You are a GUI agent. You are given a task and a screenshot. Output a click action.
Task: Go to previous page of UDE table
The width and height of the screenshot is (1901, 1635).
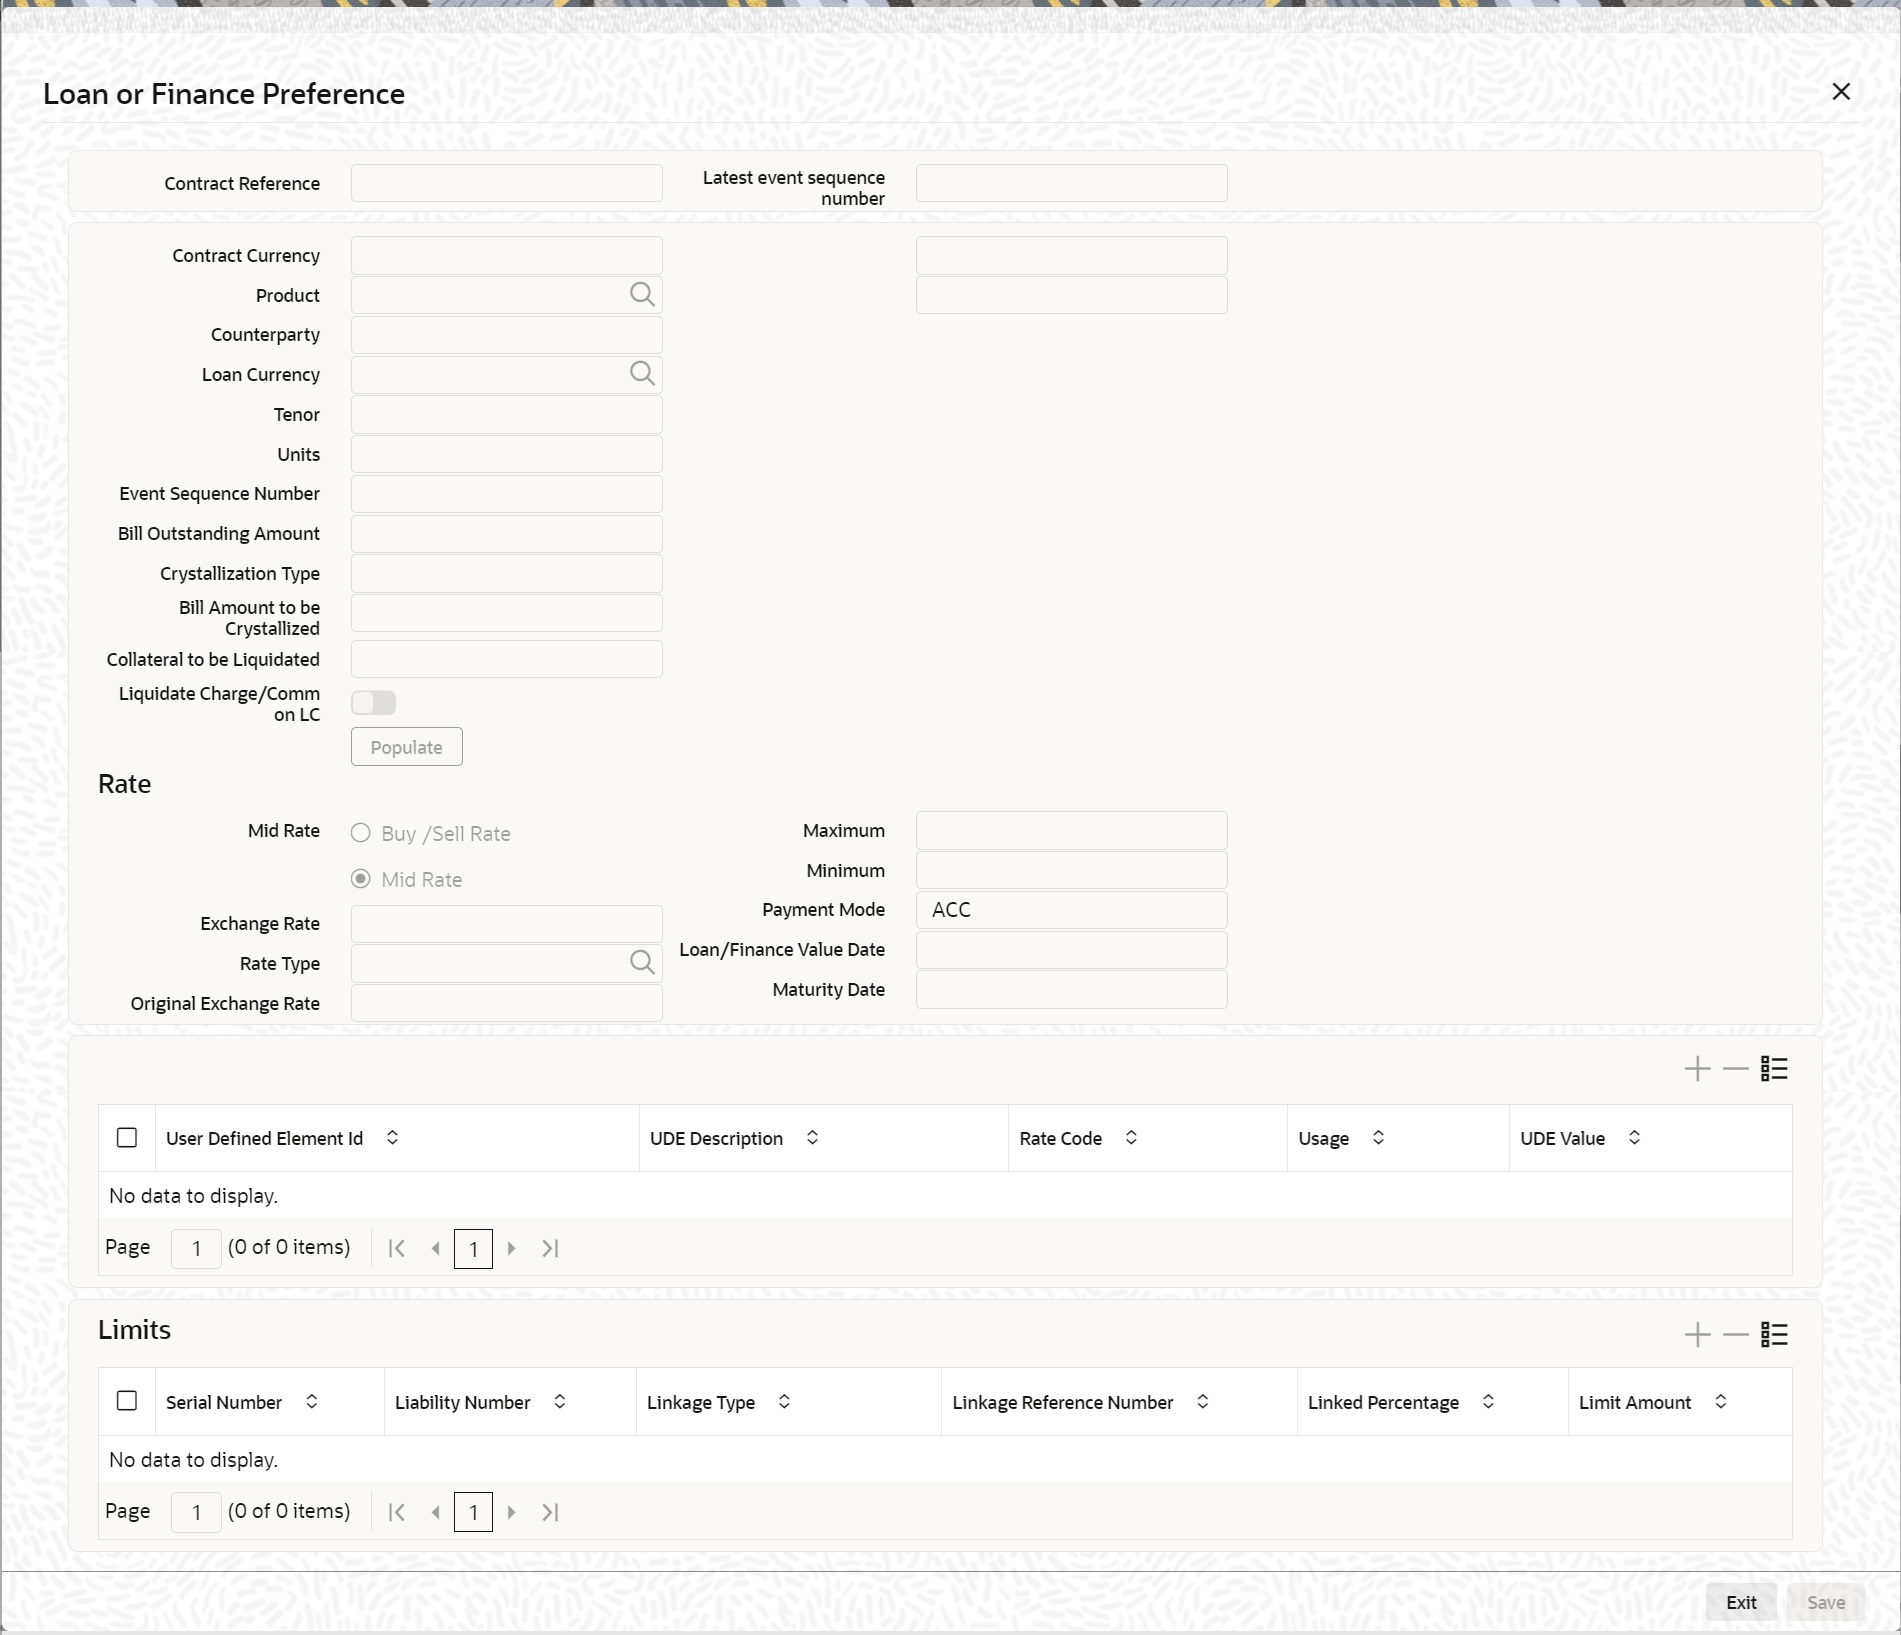click(x=435, y=1248)
